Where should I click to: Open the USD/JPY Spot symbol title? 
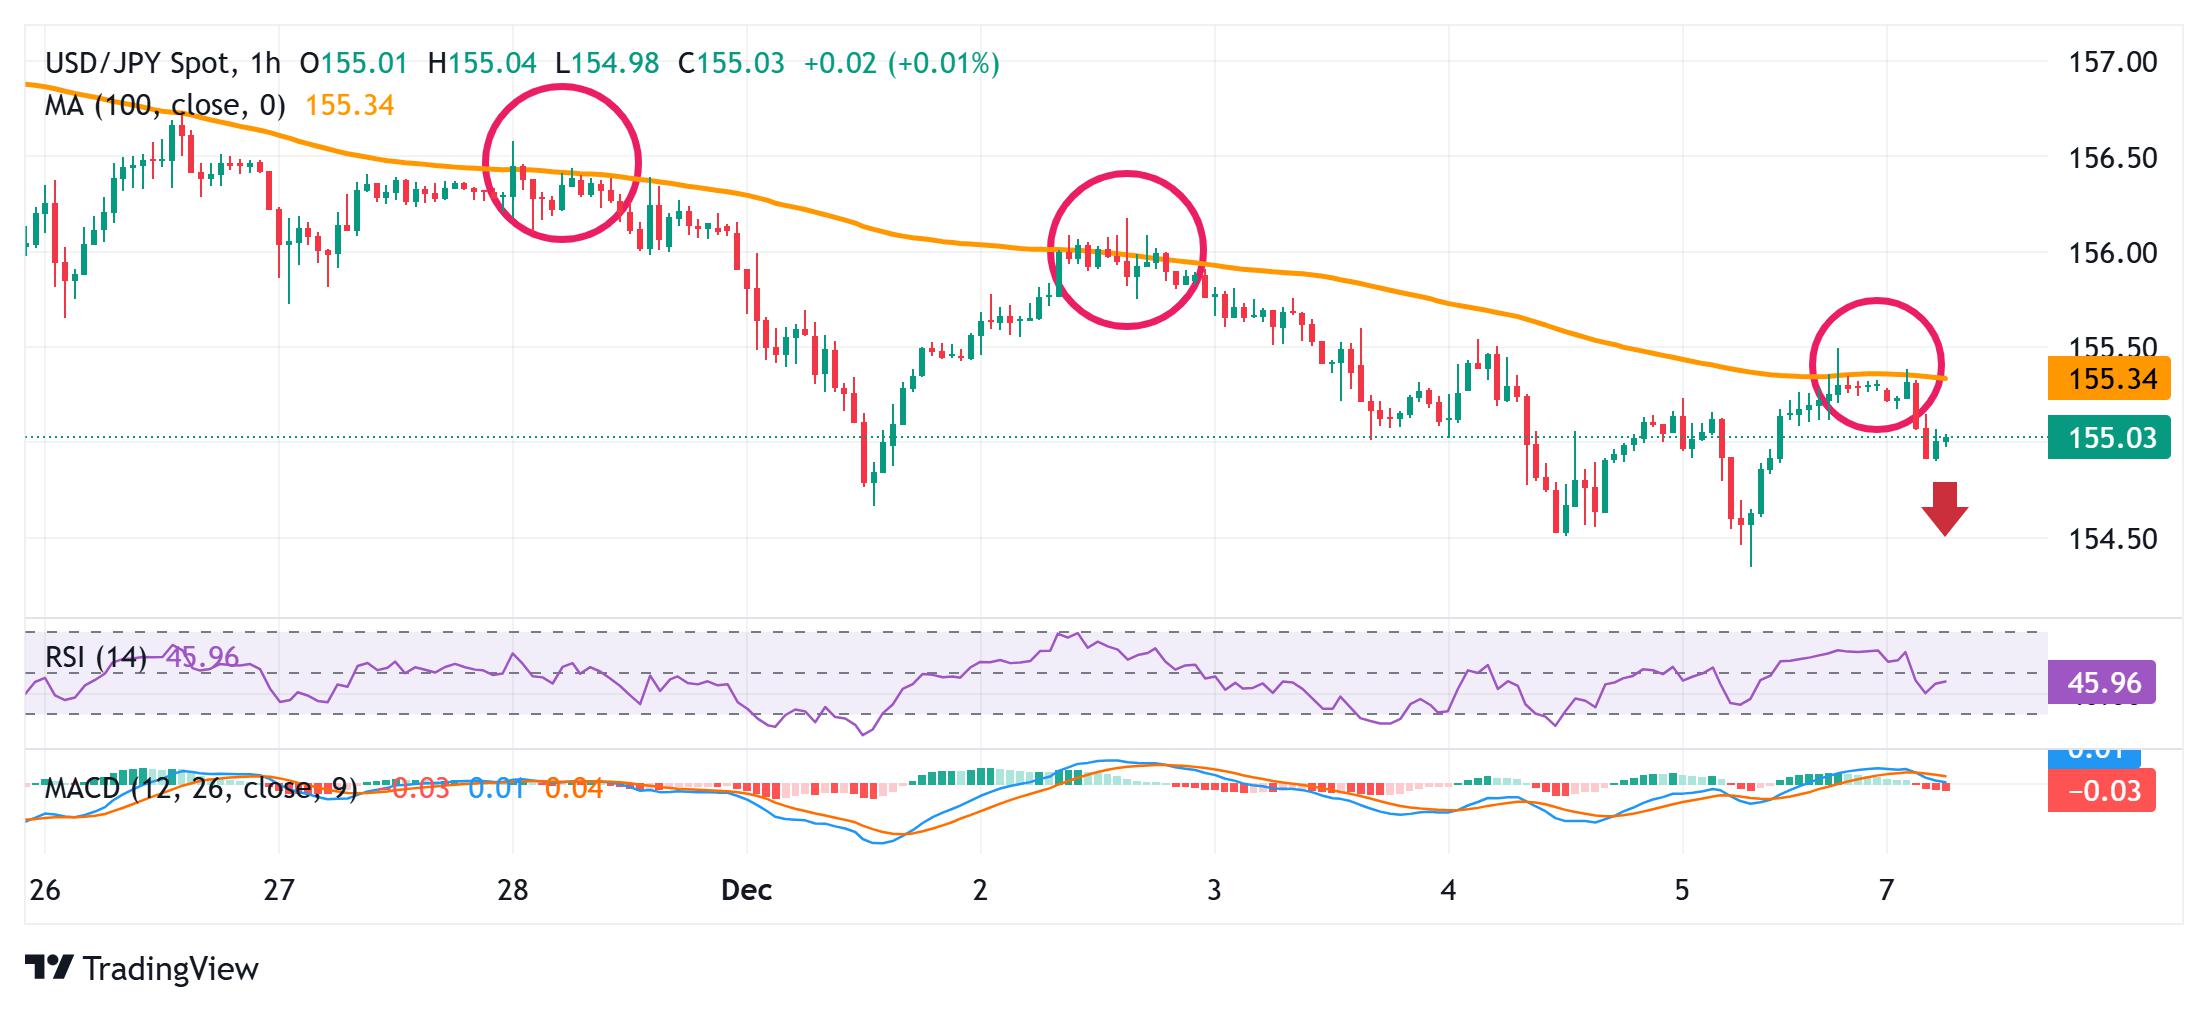coord(138,64)
